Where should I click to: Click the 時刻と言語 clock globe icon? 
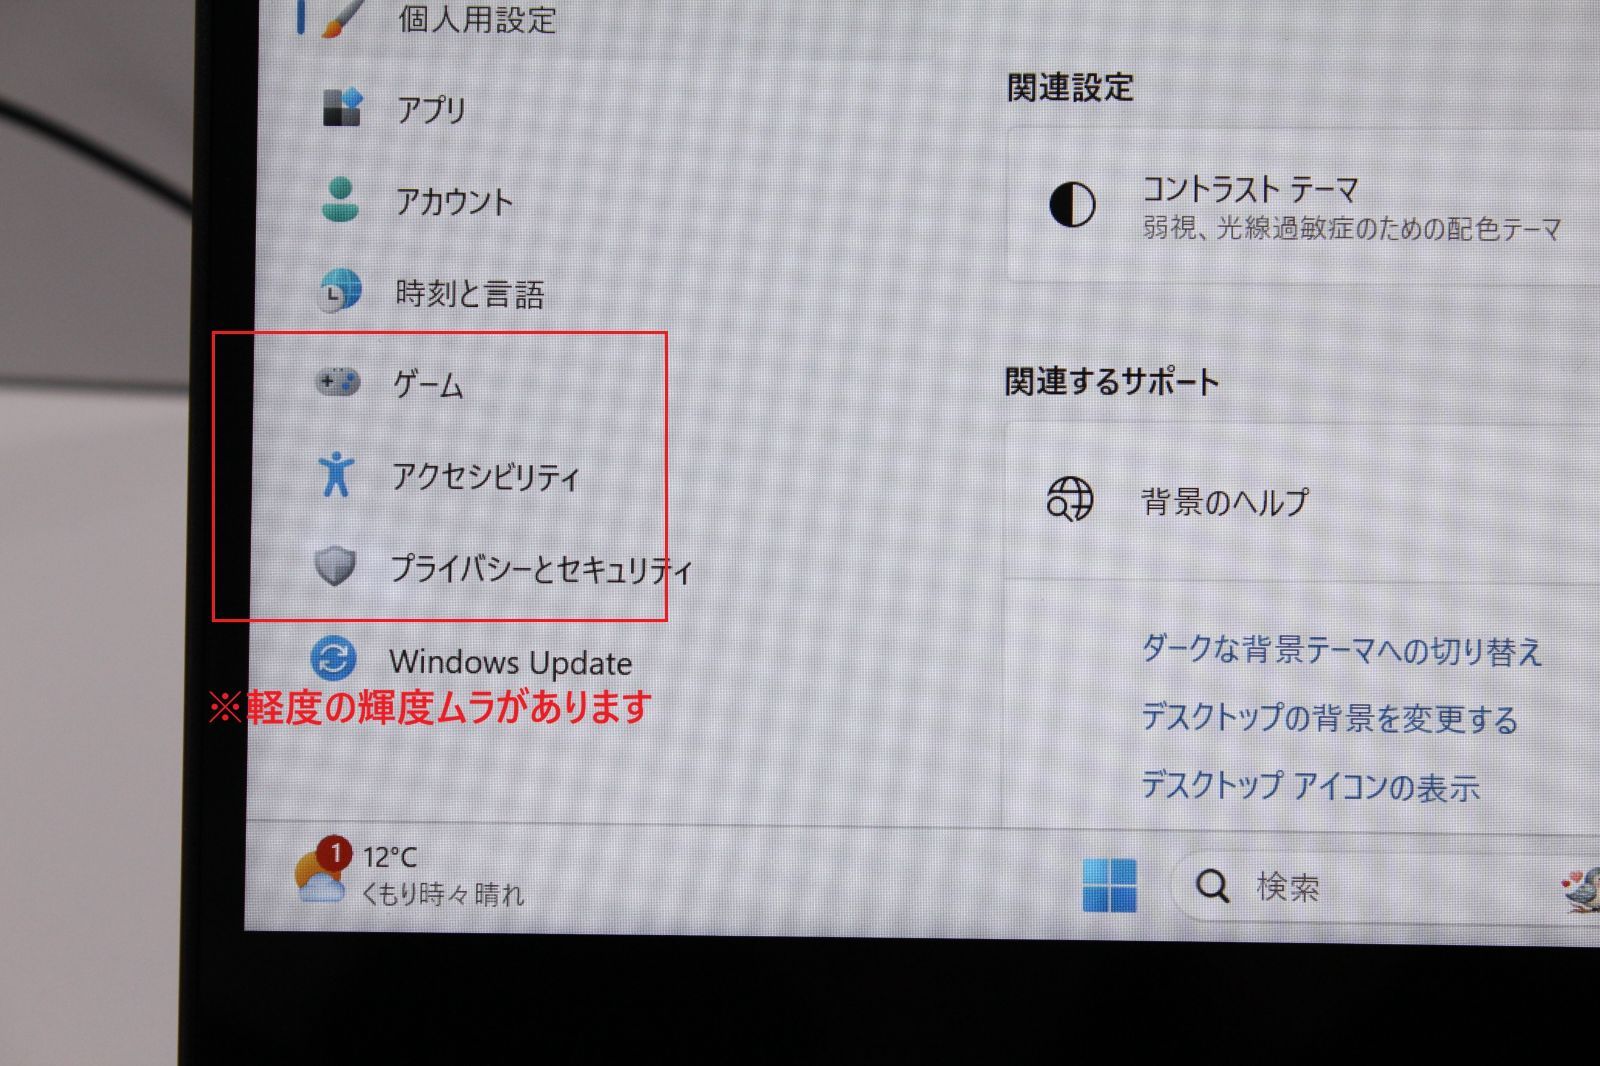(339, 291)
